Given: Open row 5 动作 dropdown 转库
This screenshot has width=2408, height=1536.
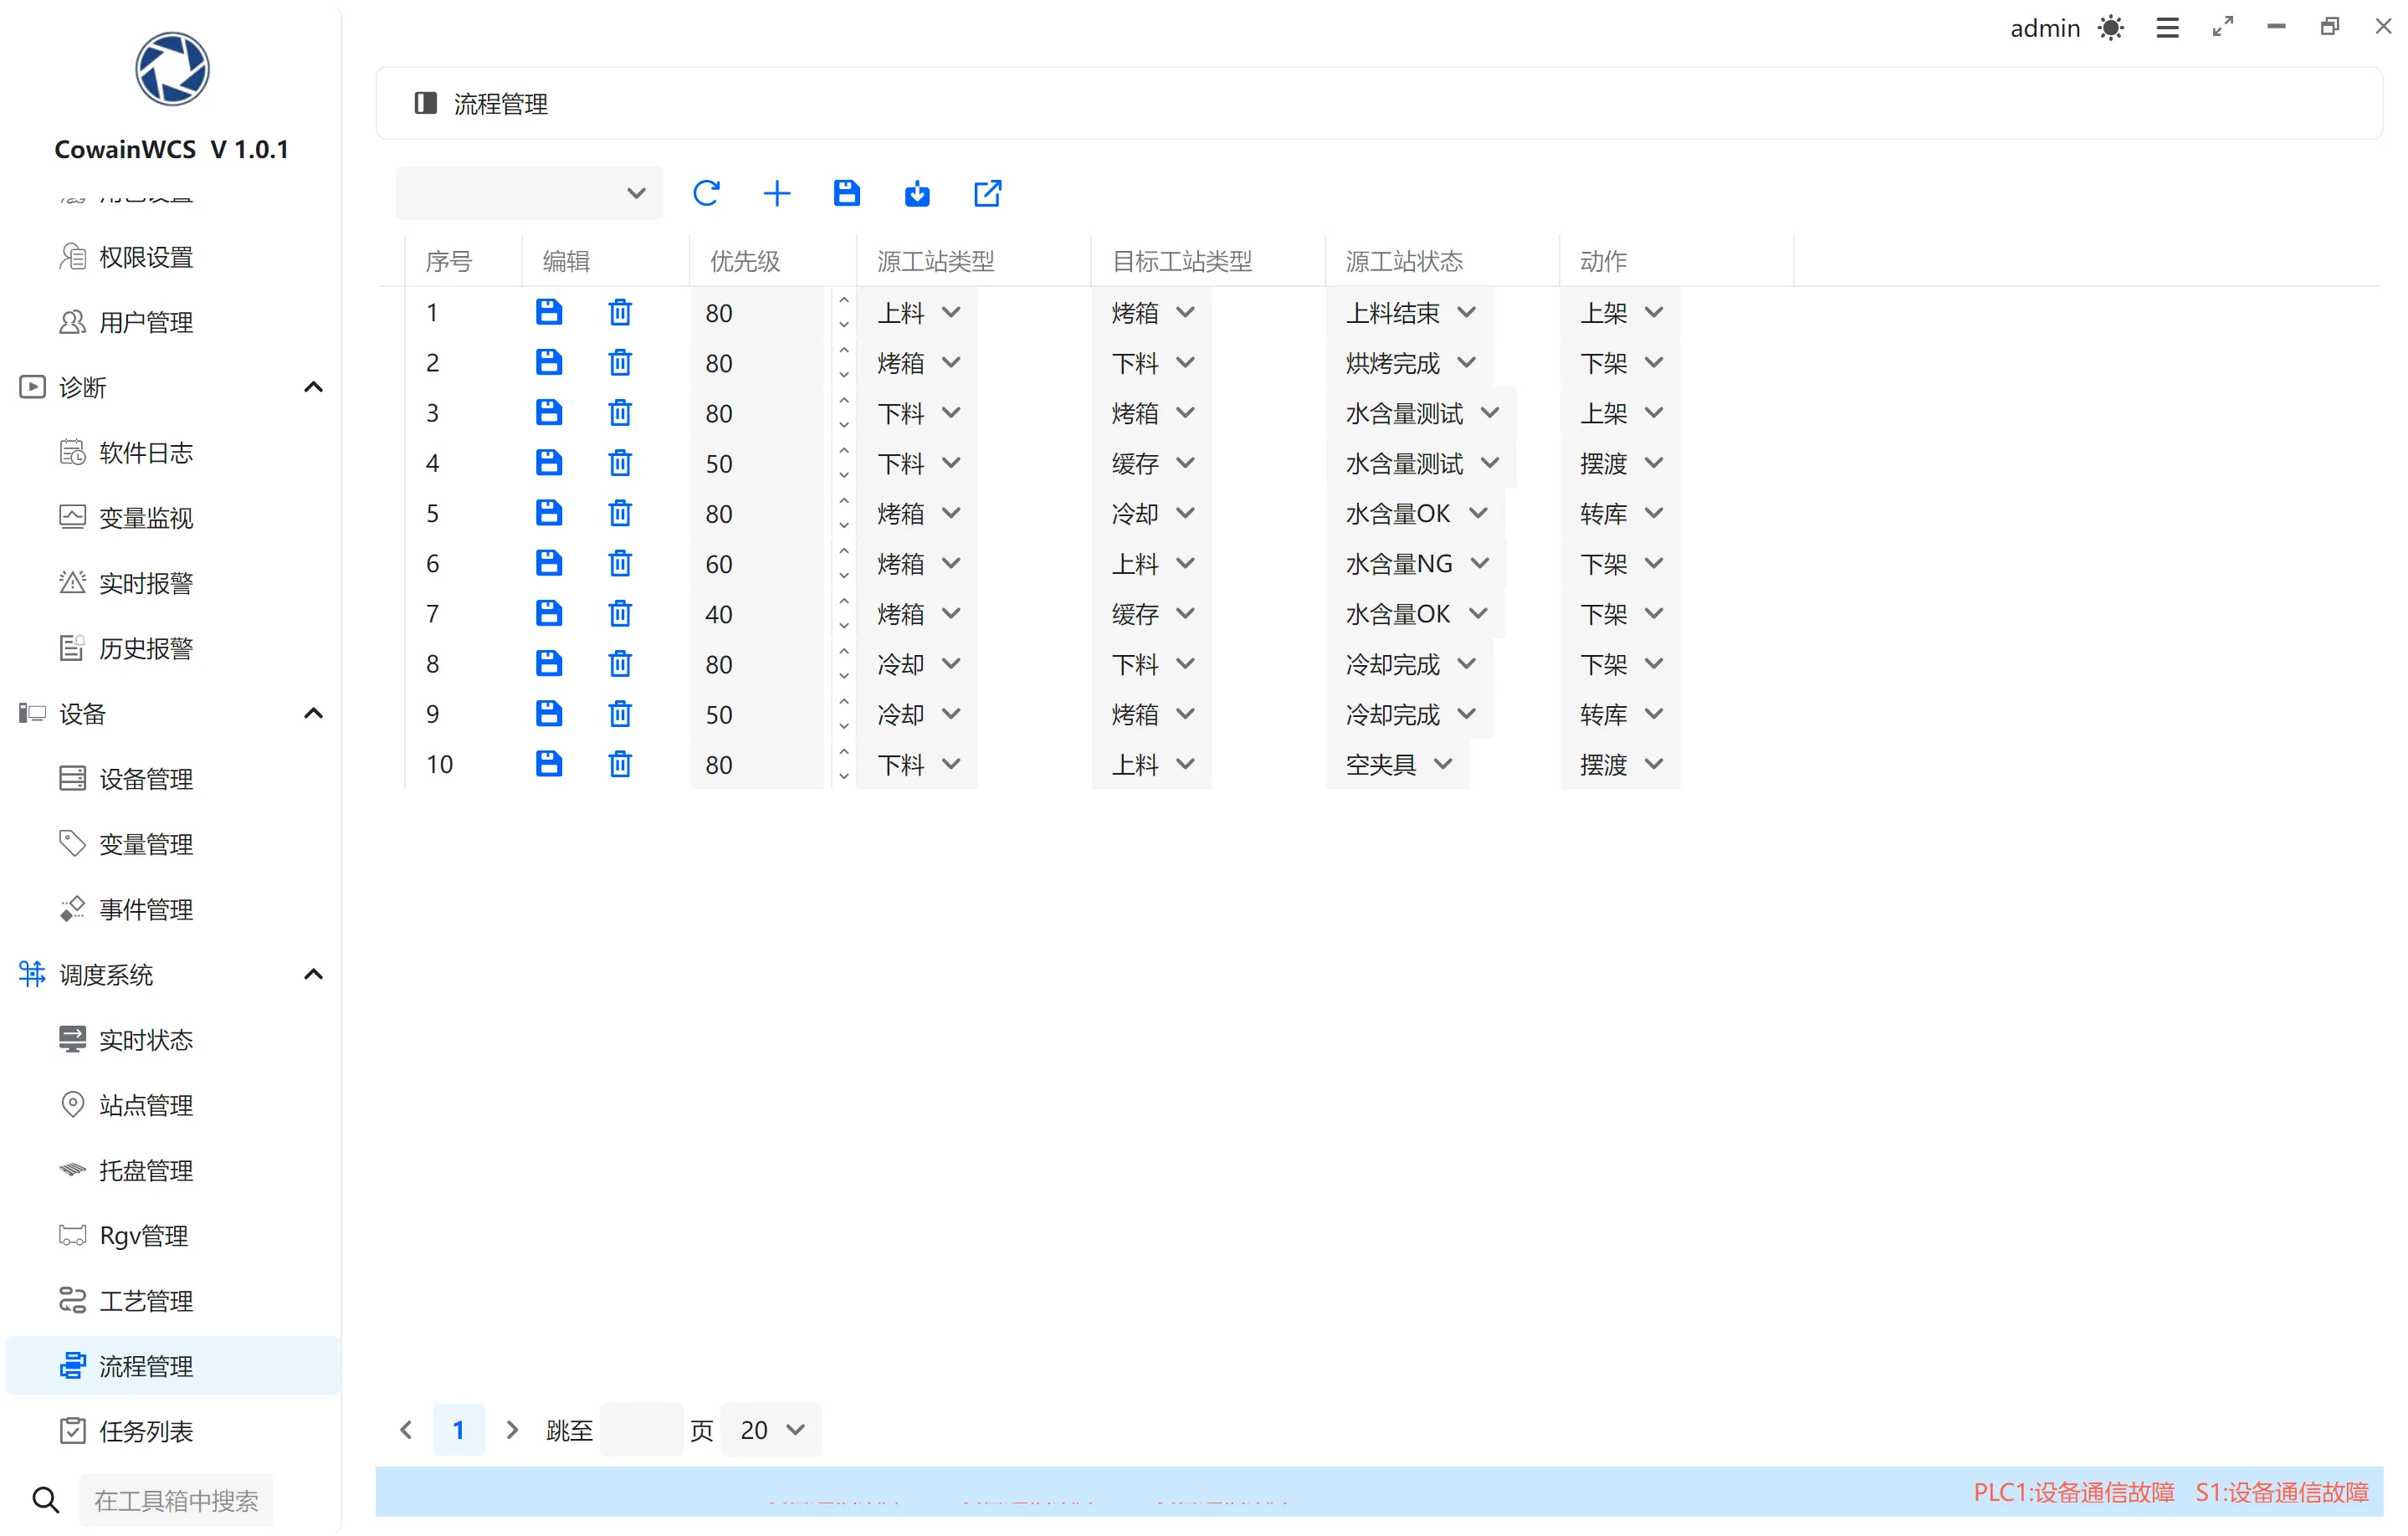Looking at the screenshot, I should [x=1620, y=514].
